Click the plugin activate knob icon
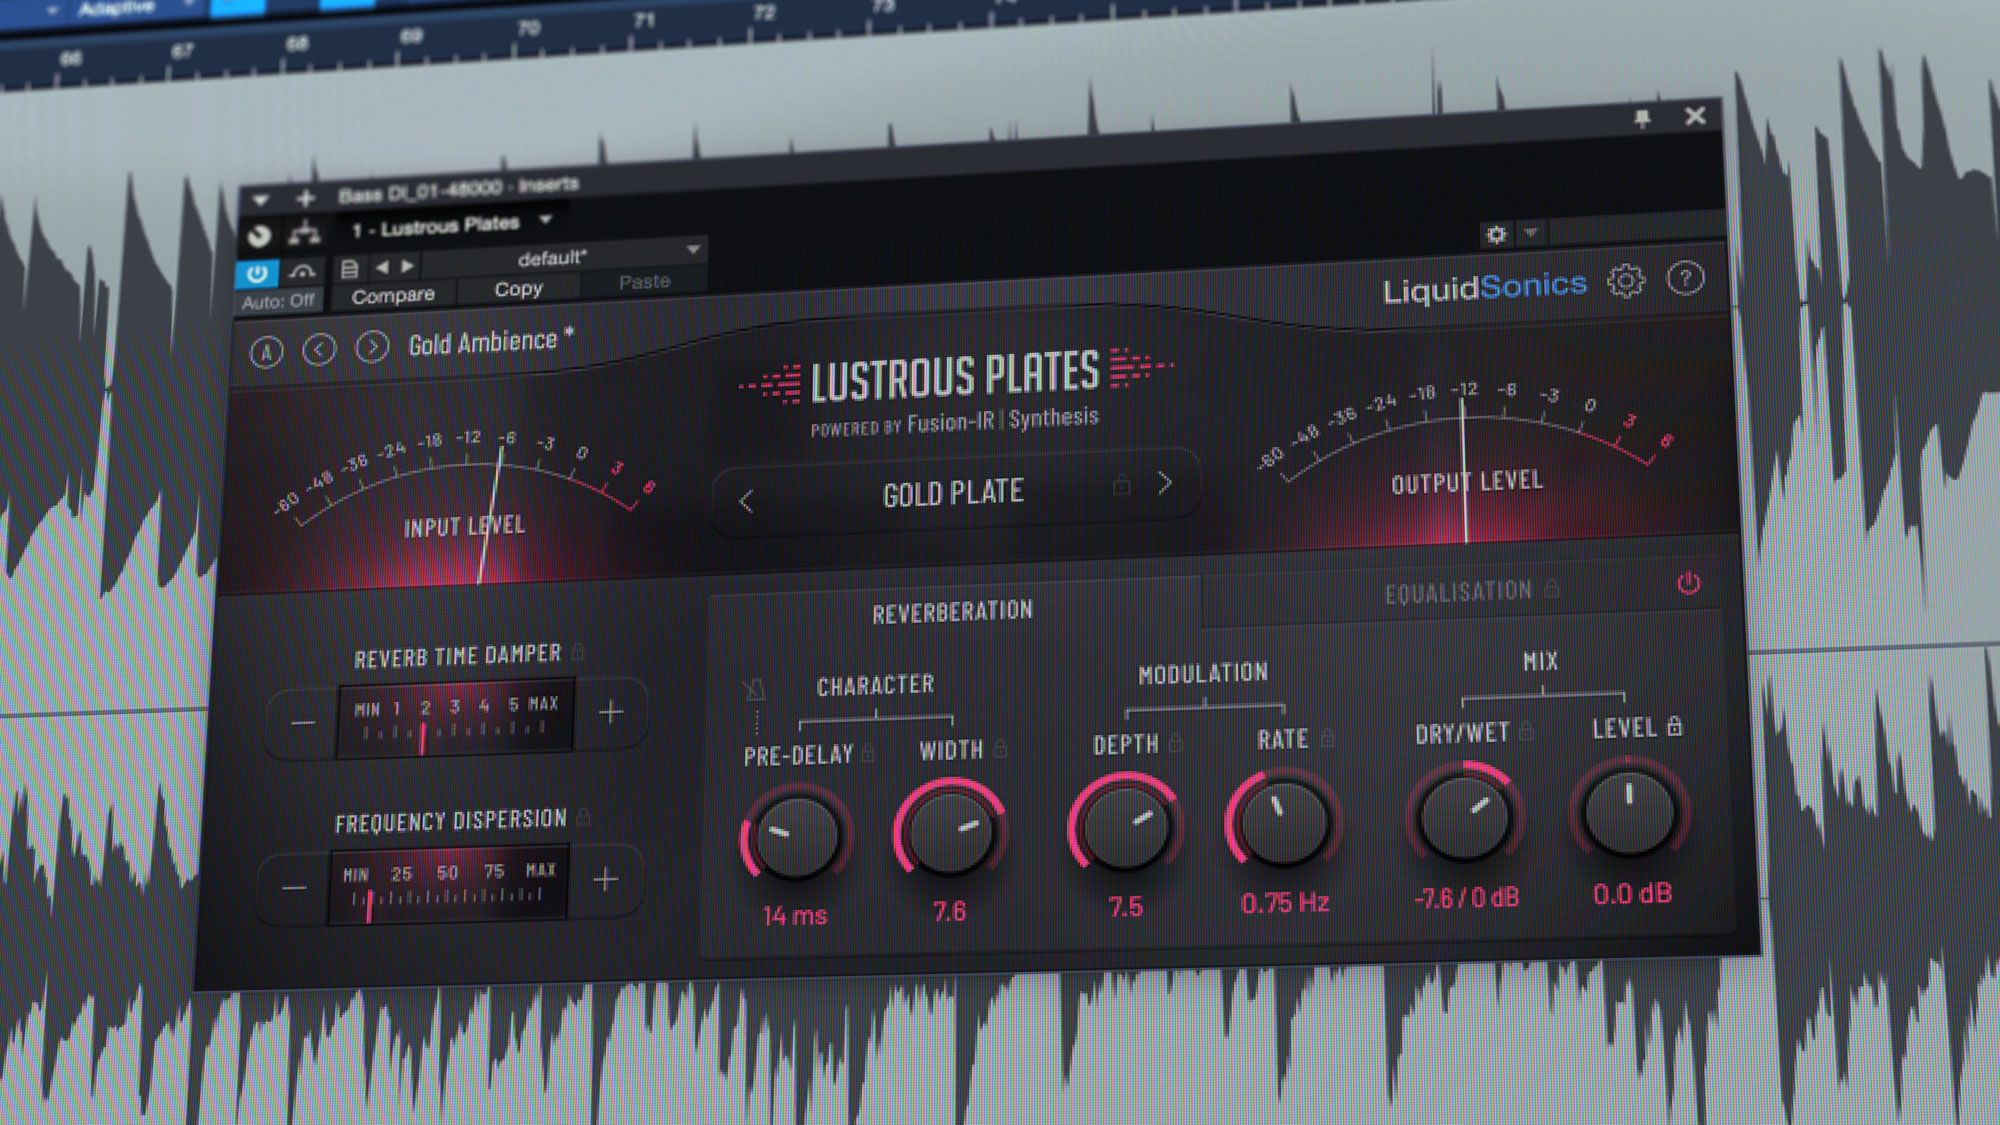This screenshot has height=1125, width=2000. click(259, 236)
